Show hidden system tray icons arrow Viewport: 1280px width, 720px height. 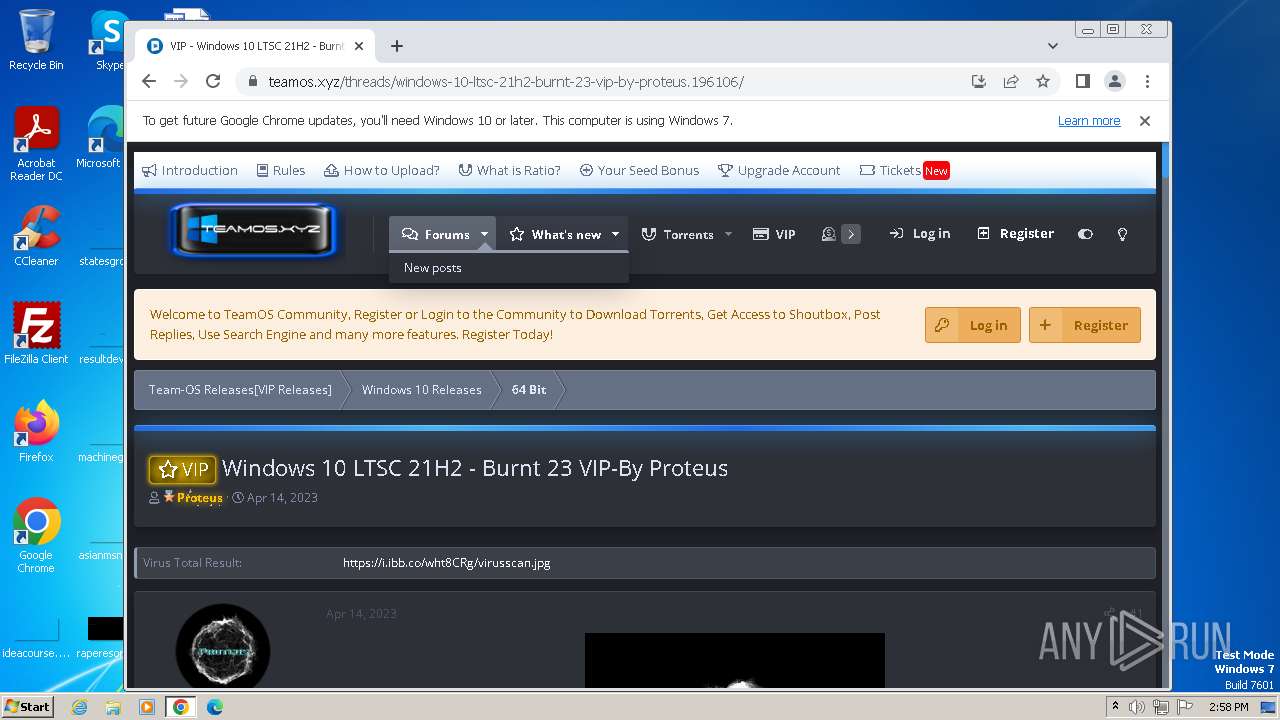tap(1115, 707)
